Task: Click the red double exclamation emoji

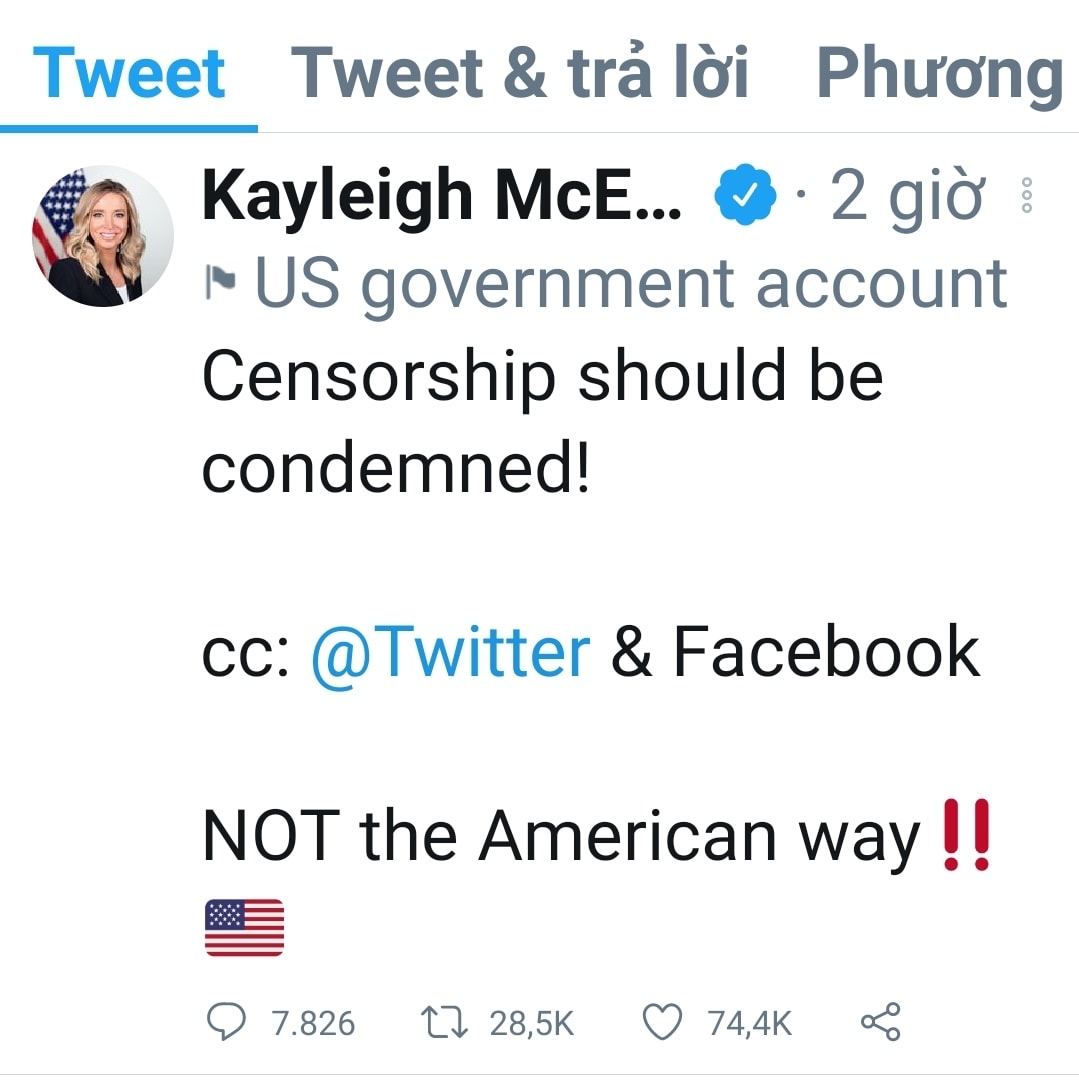Action: (966, 834)
